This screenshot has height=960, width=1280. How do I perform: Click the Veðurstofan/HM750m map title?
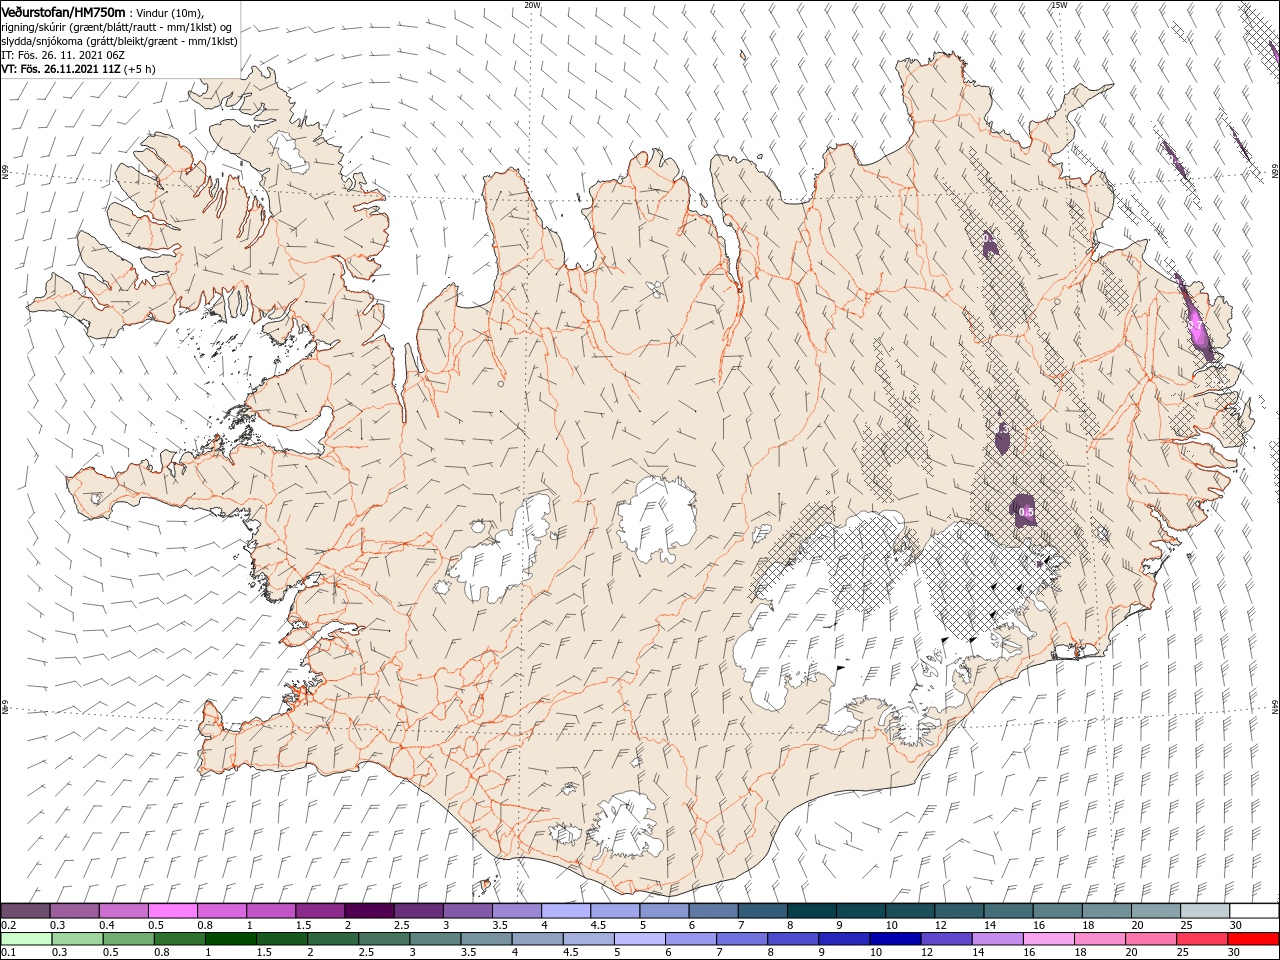pyautogui.click(x=63, y=11)
